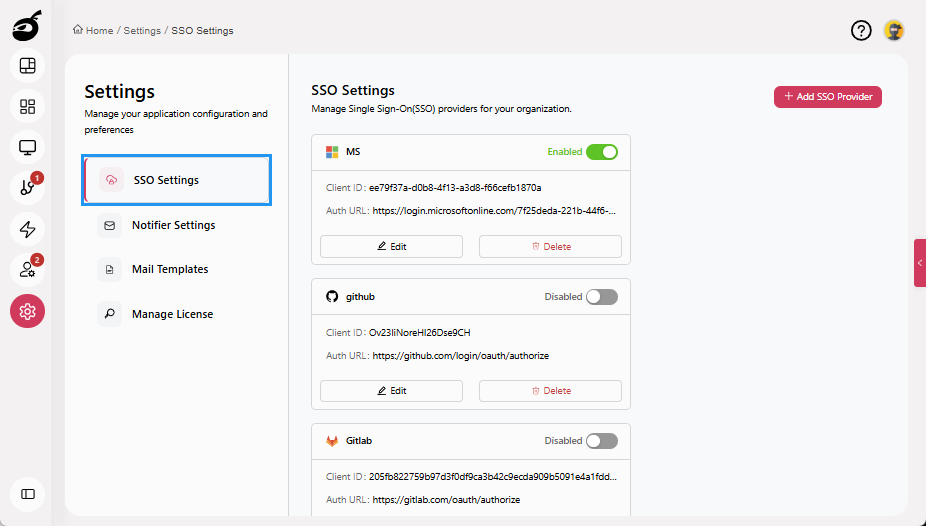Edit the github provider

pos(392,391)
